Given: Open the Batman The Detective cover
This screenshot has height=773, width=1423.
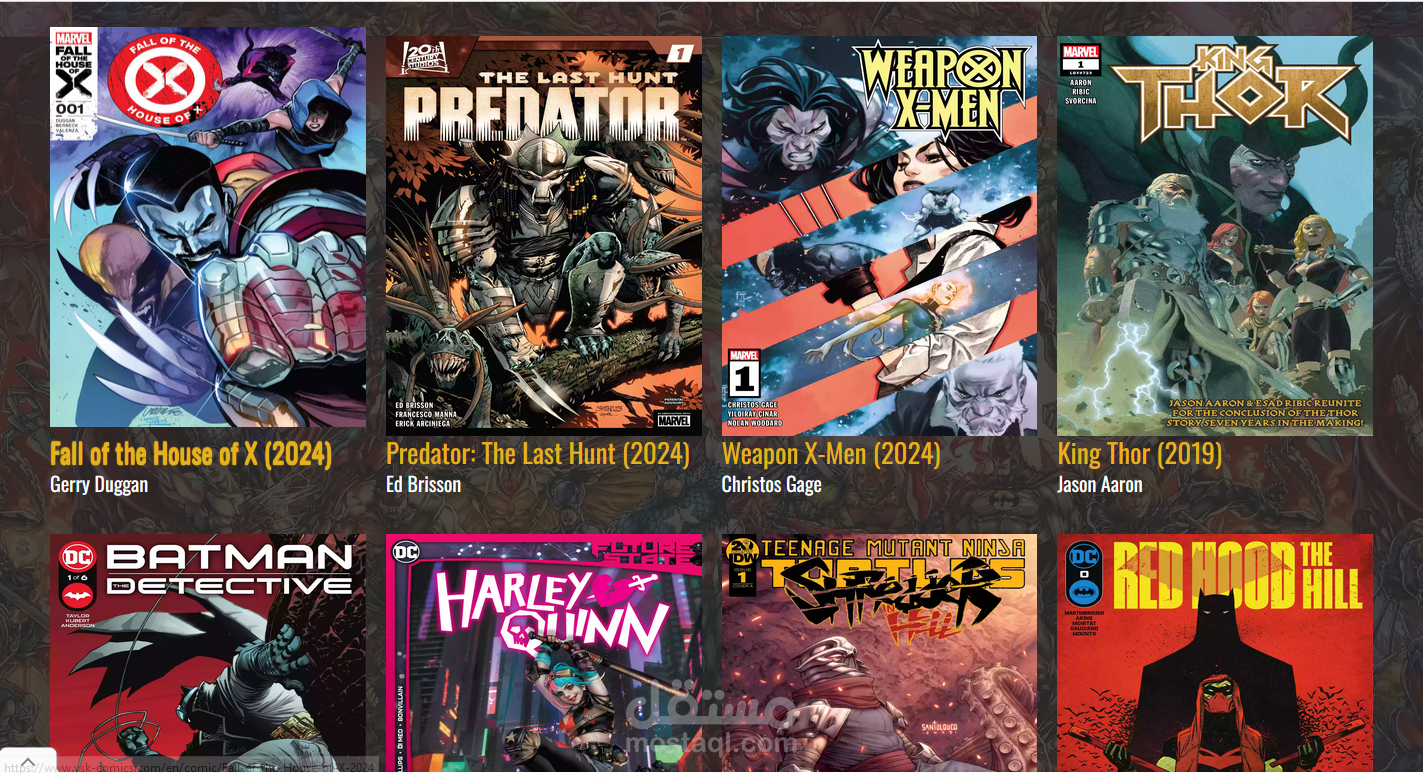Looking at the screenshot, I should pyautogui.click(x=208, y=653).
